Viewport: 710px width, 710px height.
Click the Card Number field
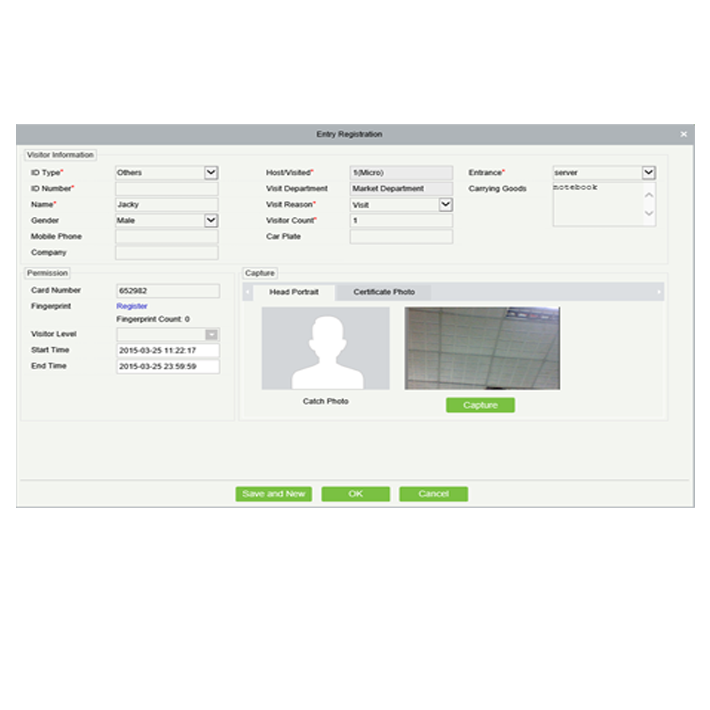166,290
